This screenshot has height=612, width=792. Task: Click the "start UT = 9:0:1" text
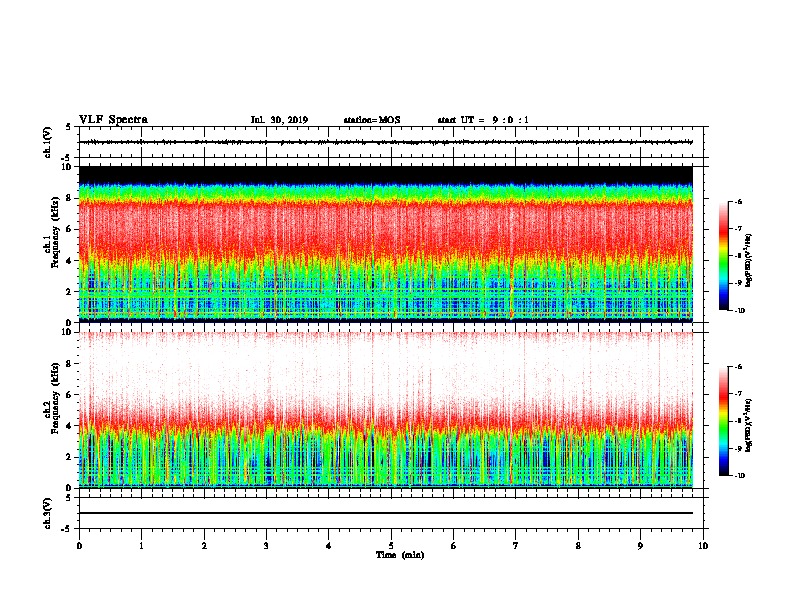coord(483,120)
